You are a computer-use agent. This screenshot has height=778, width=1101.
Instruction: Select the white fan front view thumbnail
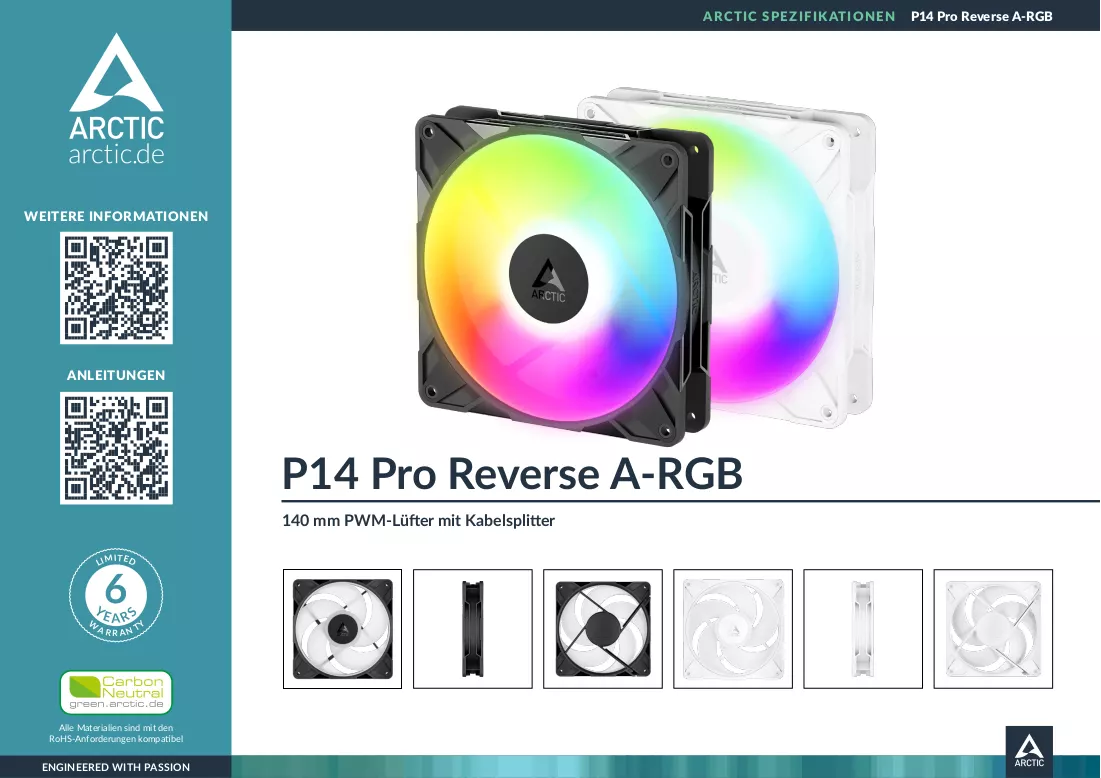pos(733,628)
